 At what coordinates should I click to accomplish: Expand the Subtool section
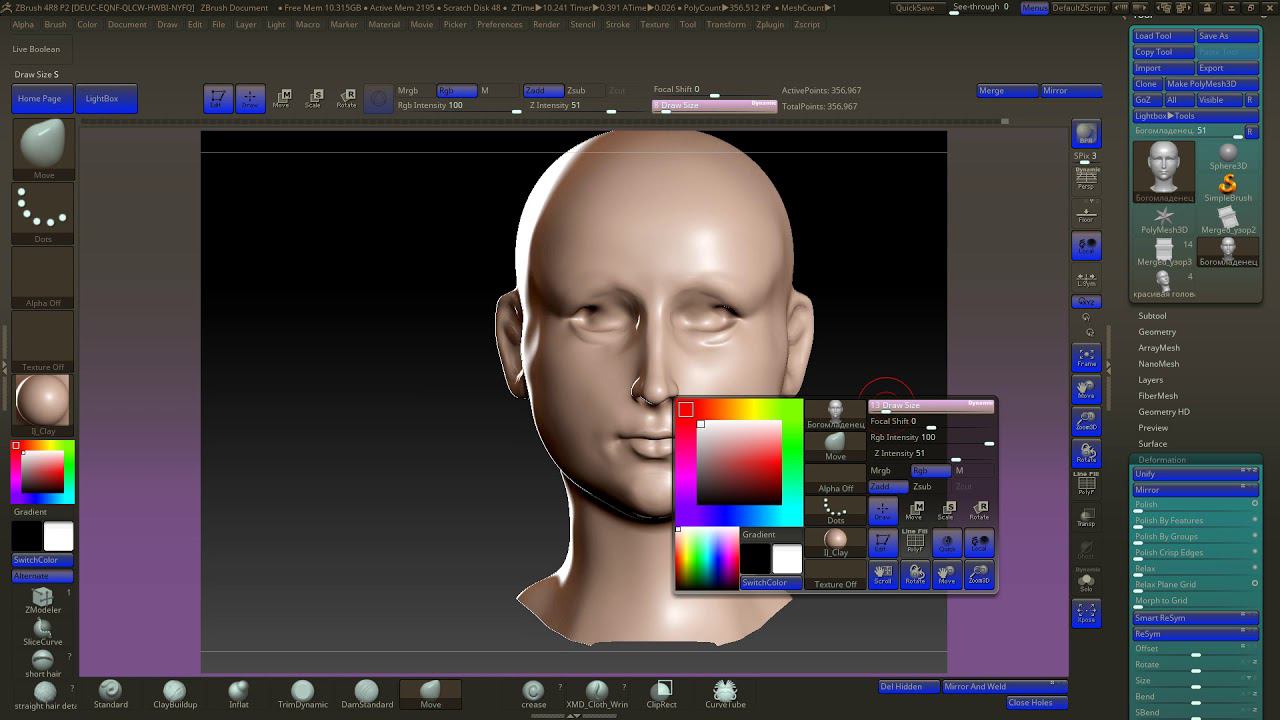[1152, 316]
